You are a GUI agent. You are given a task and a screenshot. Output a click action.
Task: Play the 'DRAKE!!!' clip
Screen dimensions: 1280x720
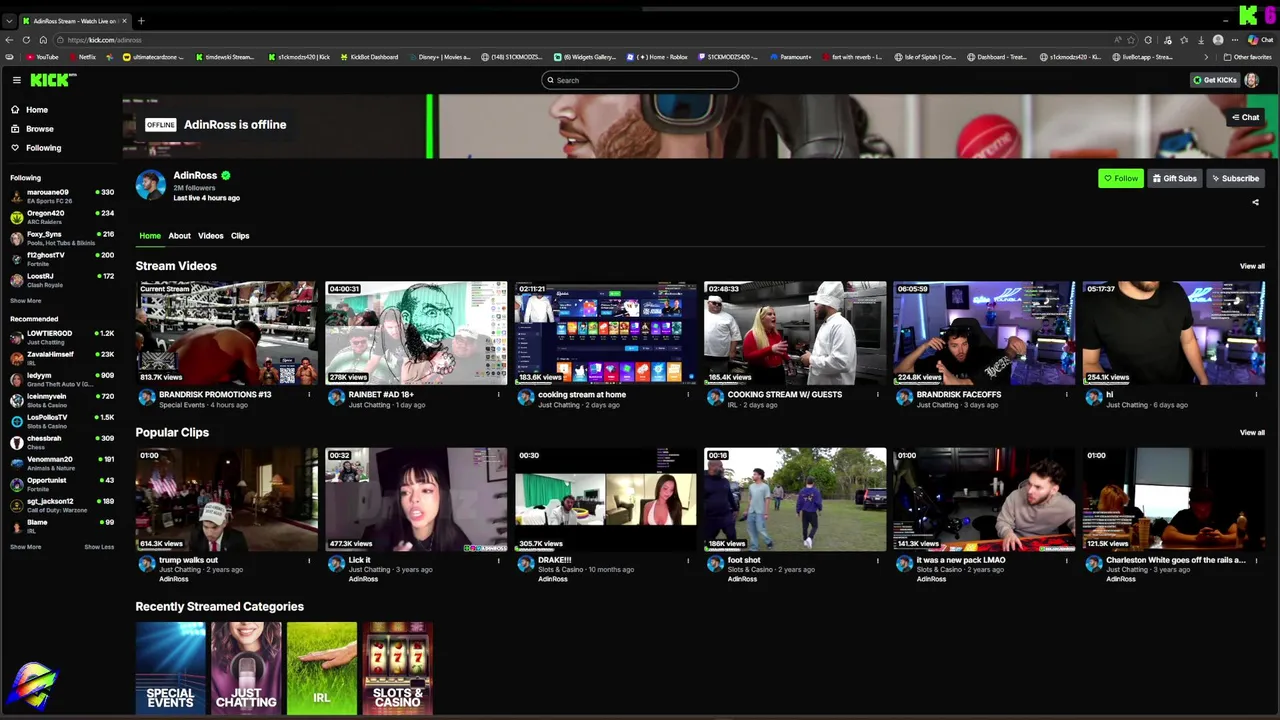point(606,499)
